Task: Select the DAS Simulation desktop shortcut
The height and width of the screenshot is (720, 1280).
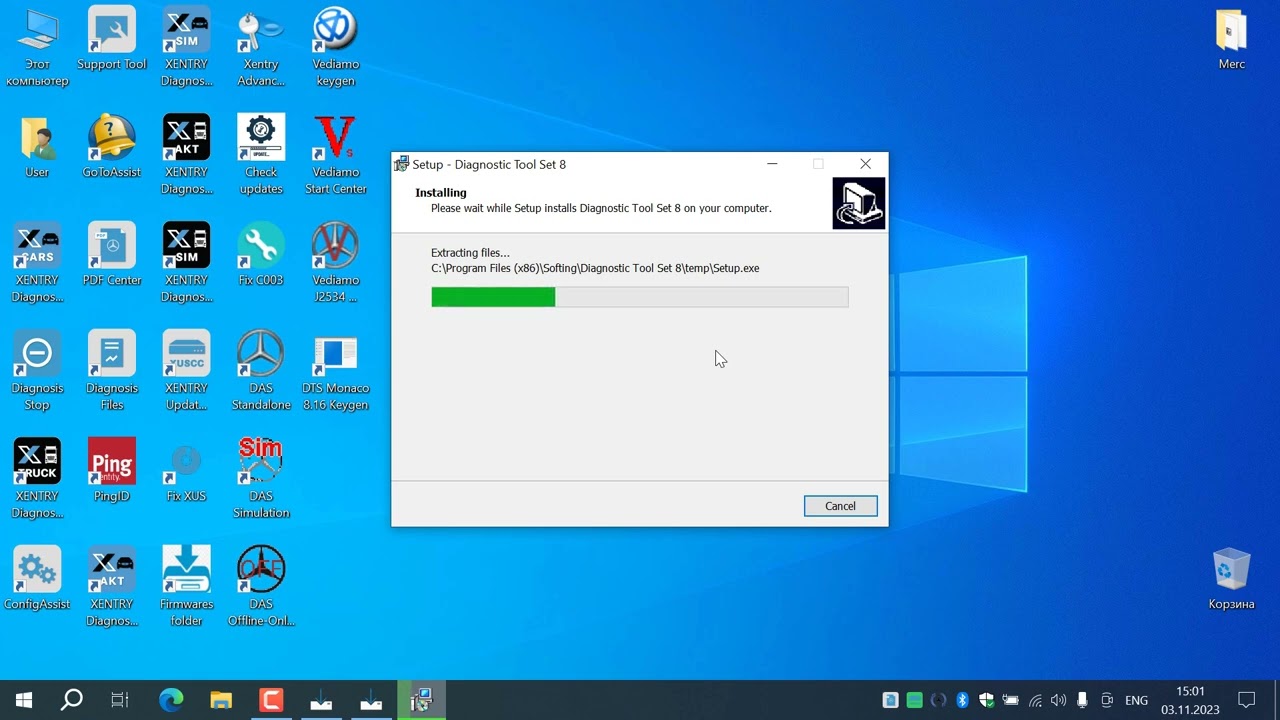Action: (x=261, y=479)
